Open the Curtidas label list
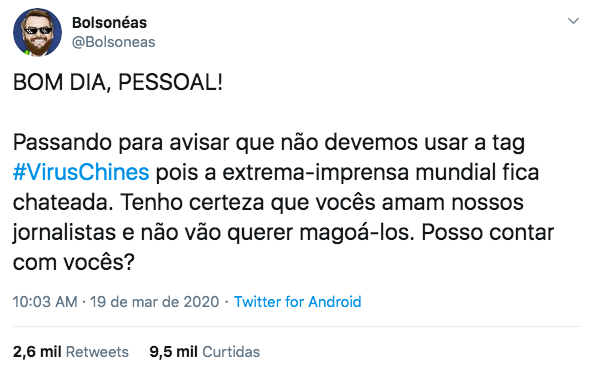This screenshot has height=375, width=593. [231, 352]
